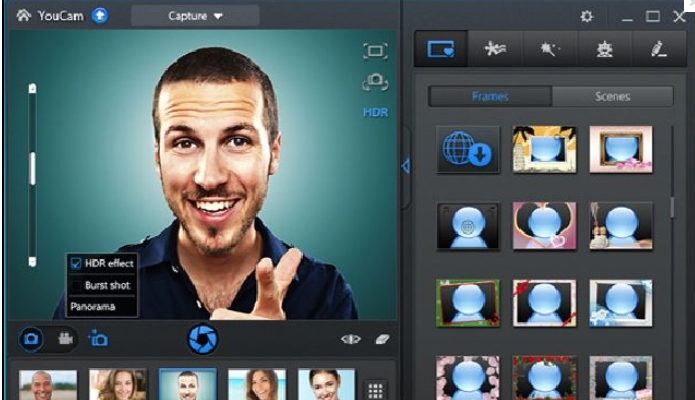The width and height of the screenshot is (695, 400).
Task: Select the highlighted middle photo thumbnail
Action: tap(188, 385)
